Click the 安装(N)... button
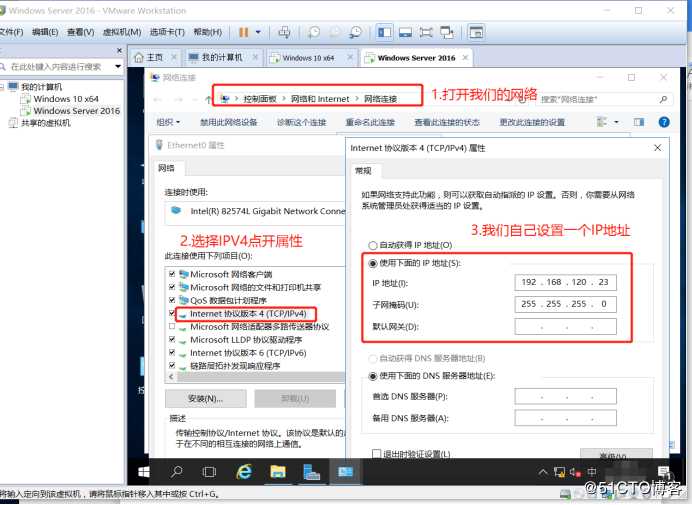 [x=206, y=399]
